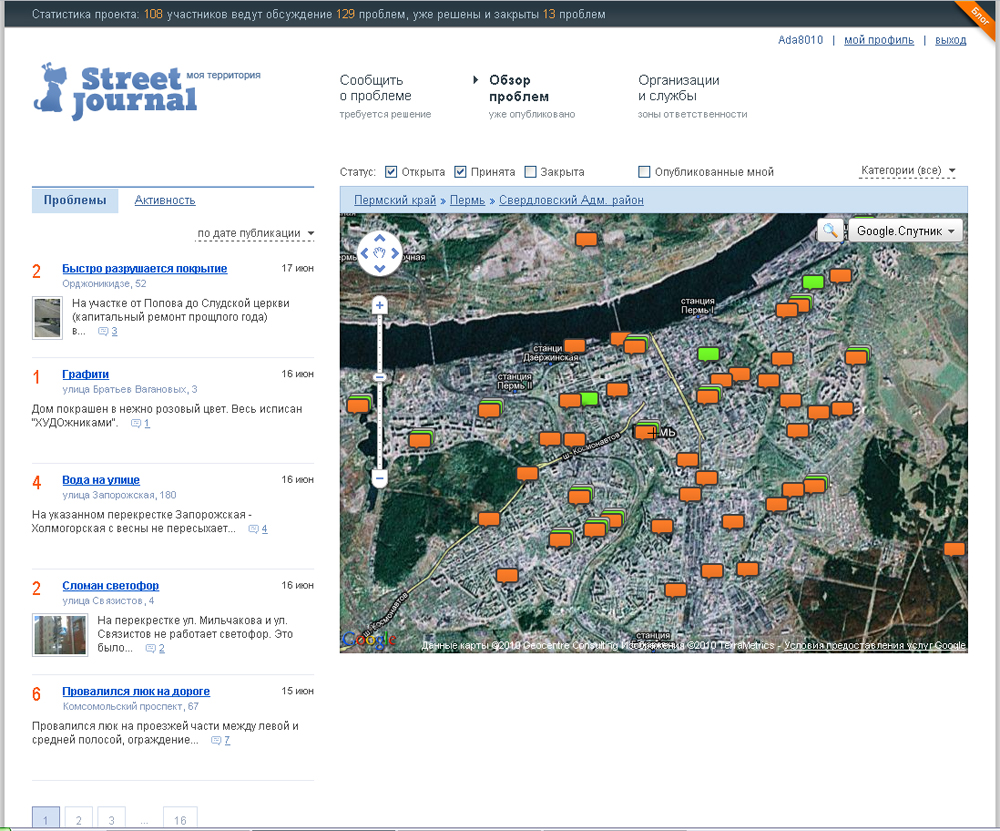Open the Провалился люк на дороге link
This screenshot has height=831, width=1000.
136,691
